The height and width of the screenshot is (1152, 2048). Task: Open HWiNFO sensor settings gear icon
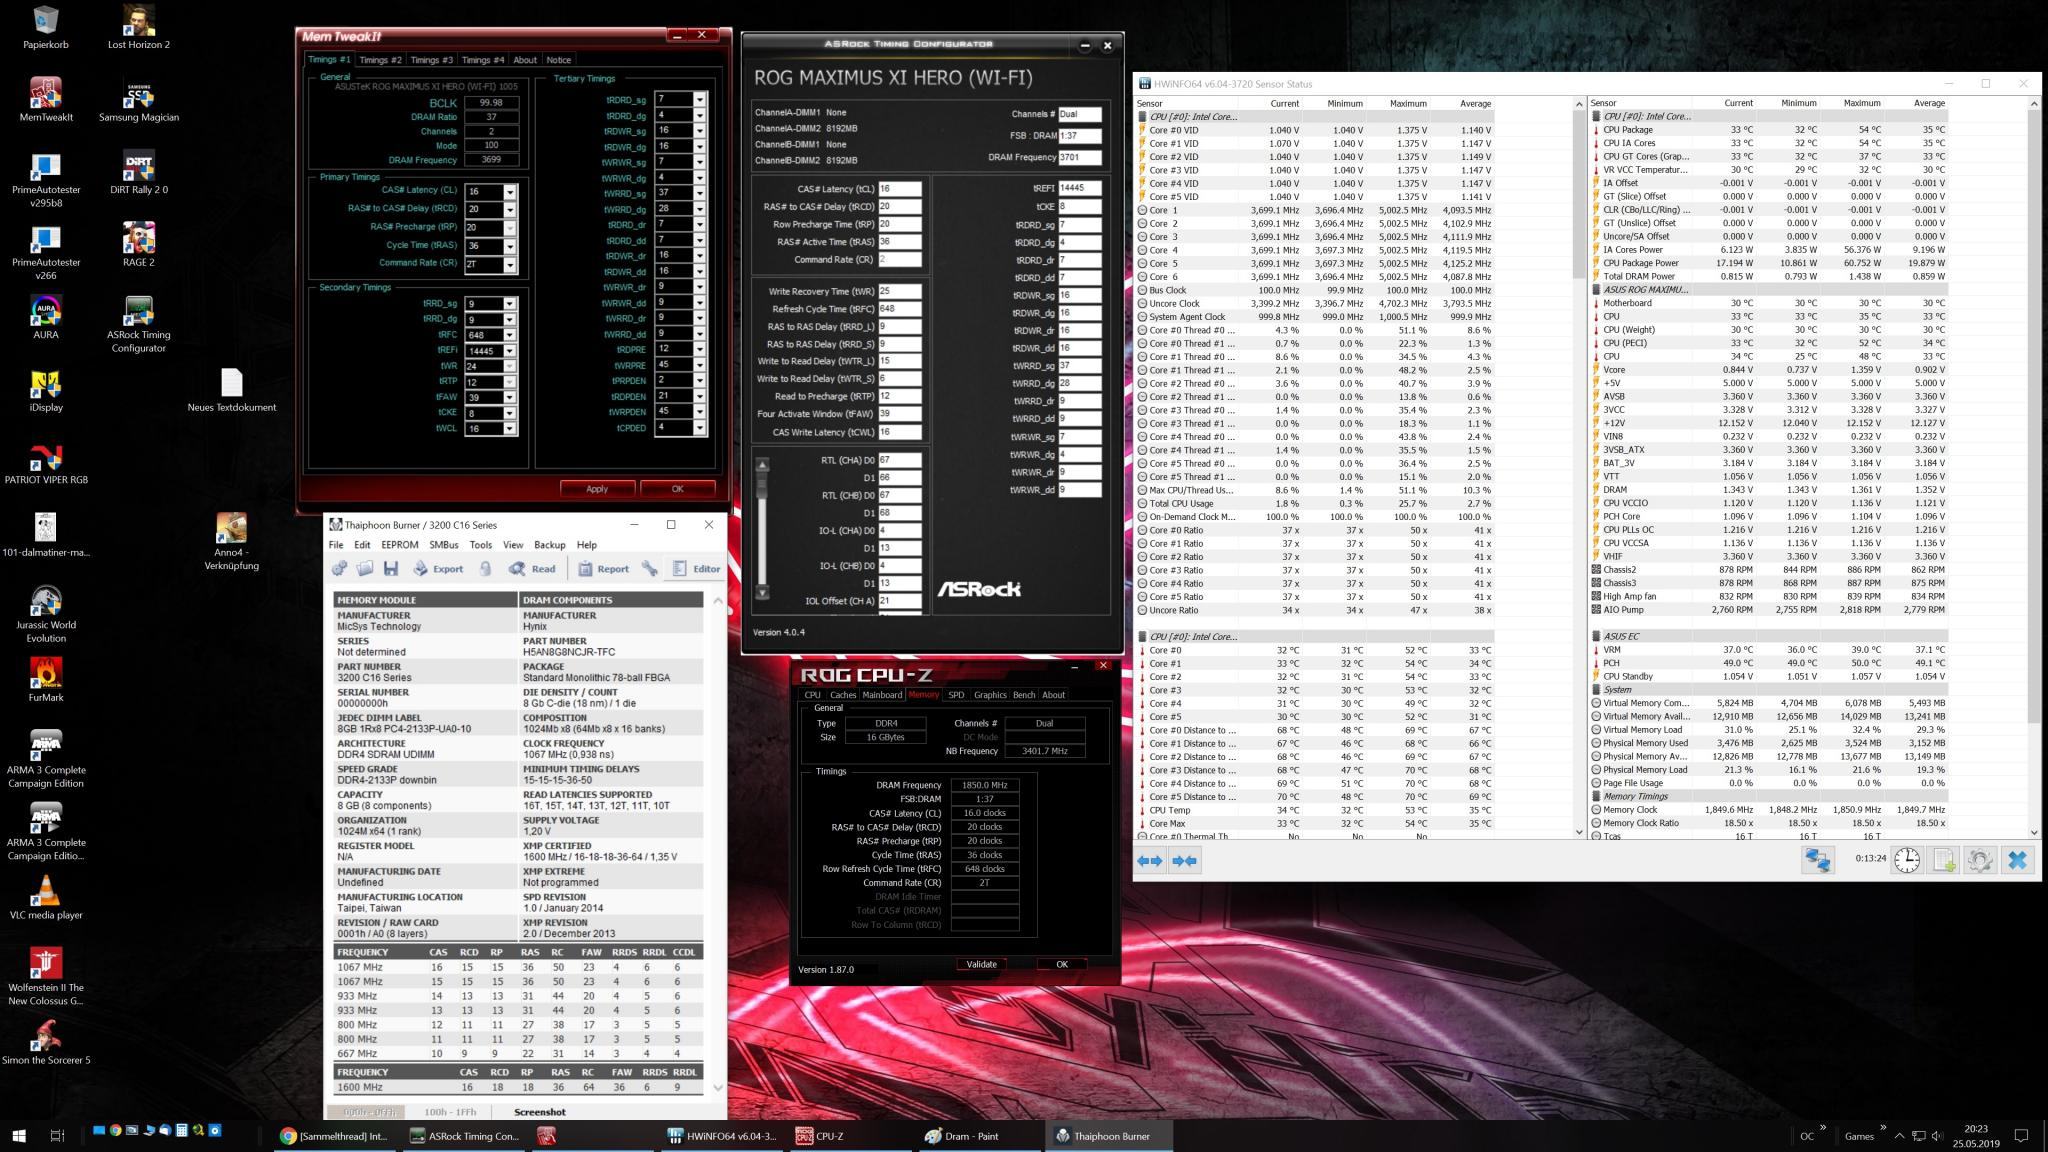pyautogui.click(x=1979, y=860)
